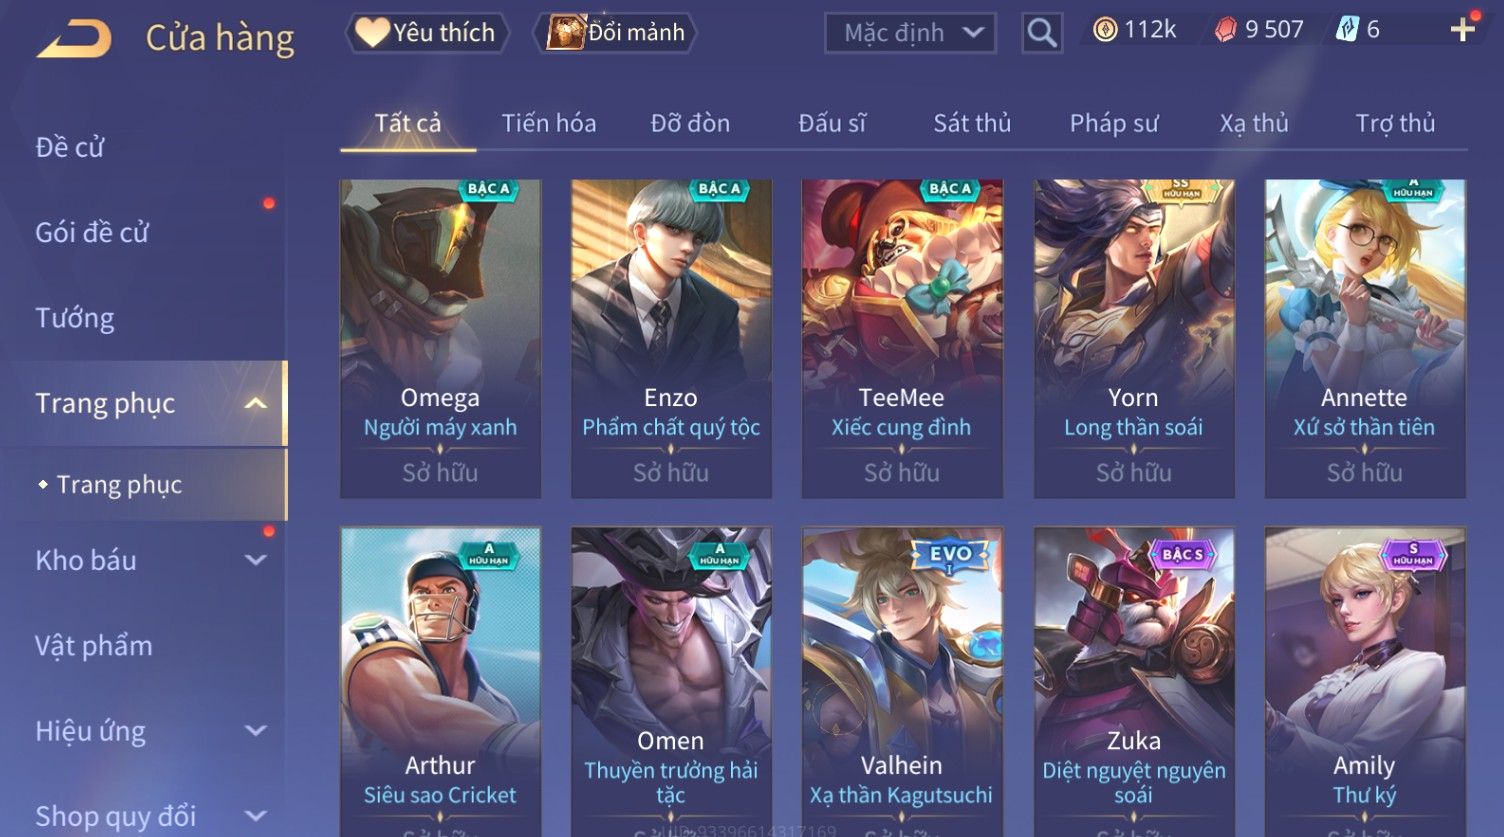1504x837 pixels.
Task: Click the back arrow icon
Action: (x=74, y=39)
